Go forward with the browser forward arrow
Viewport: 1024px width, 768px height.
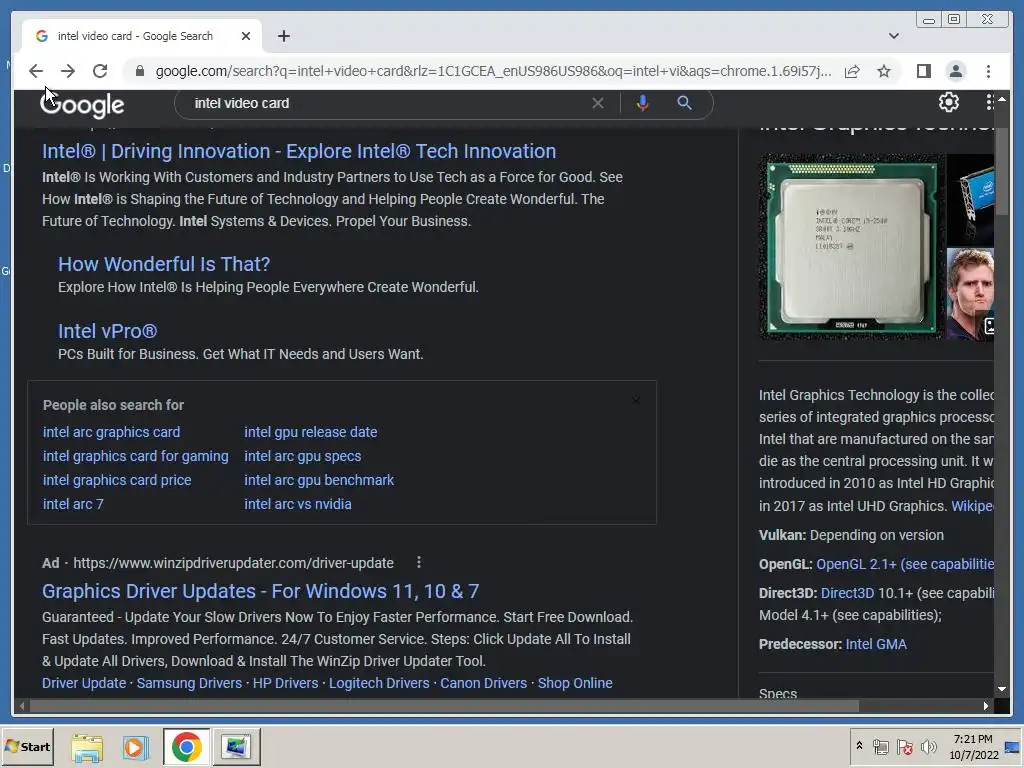68,71
